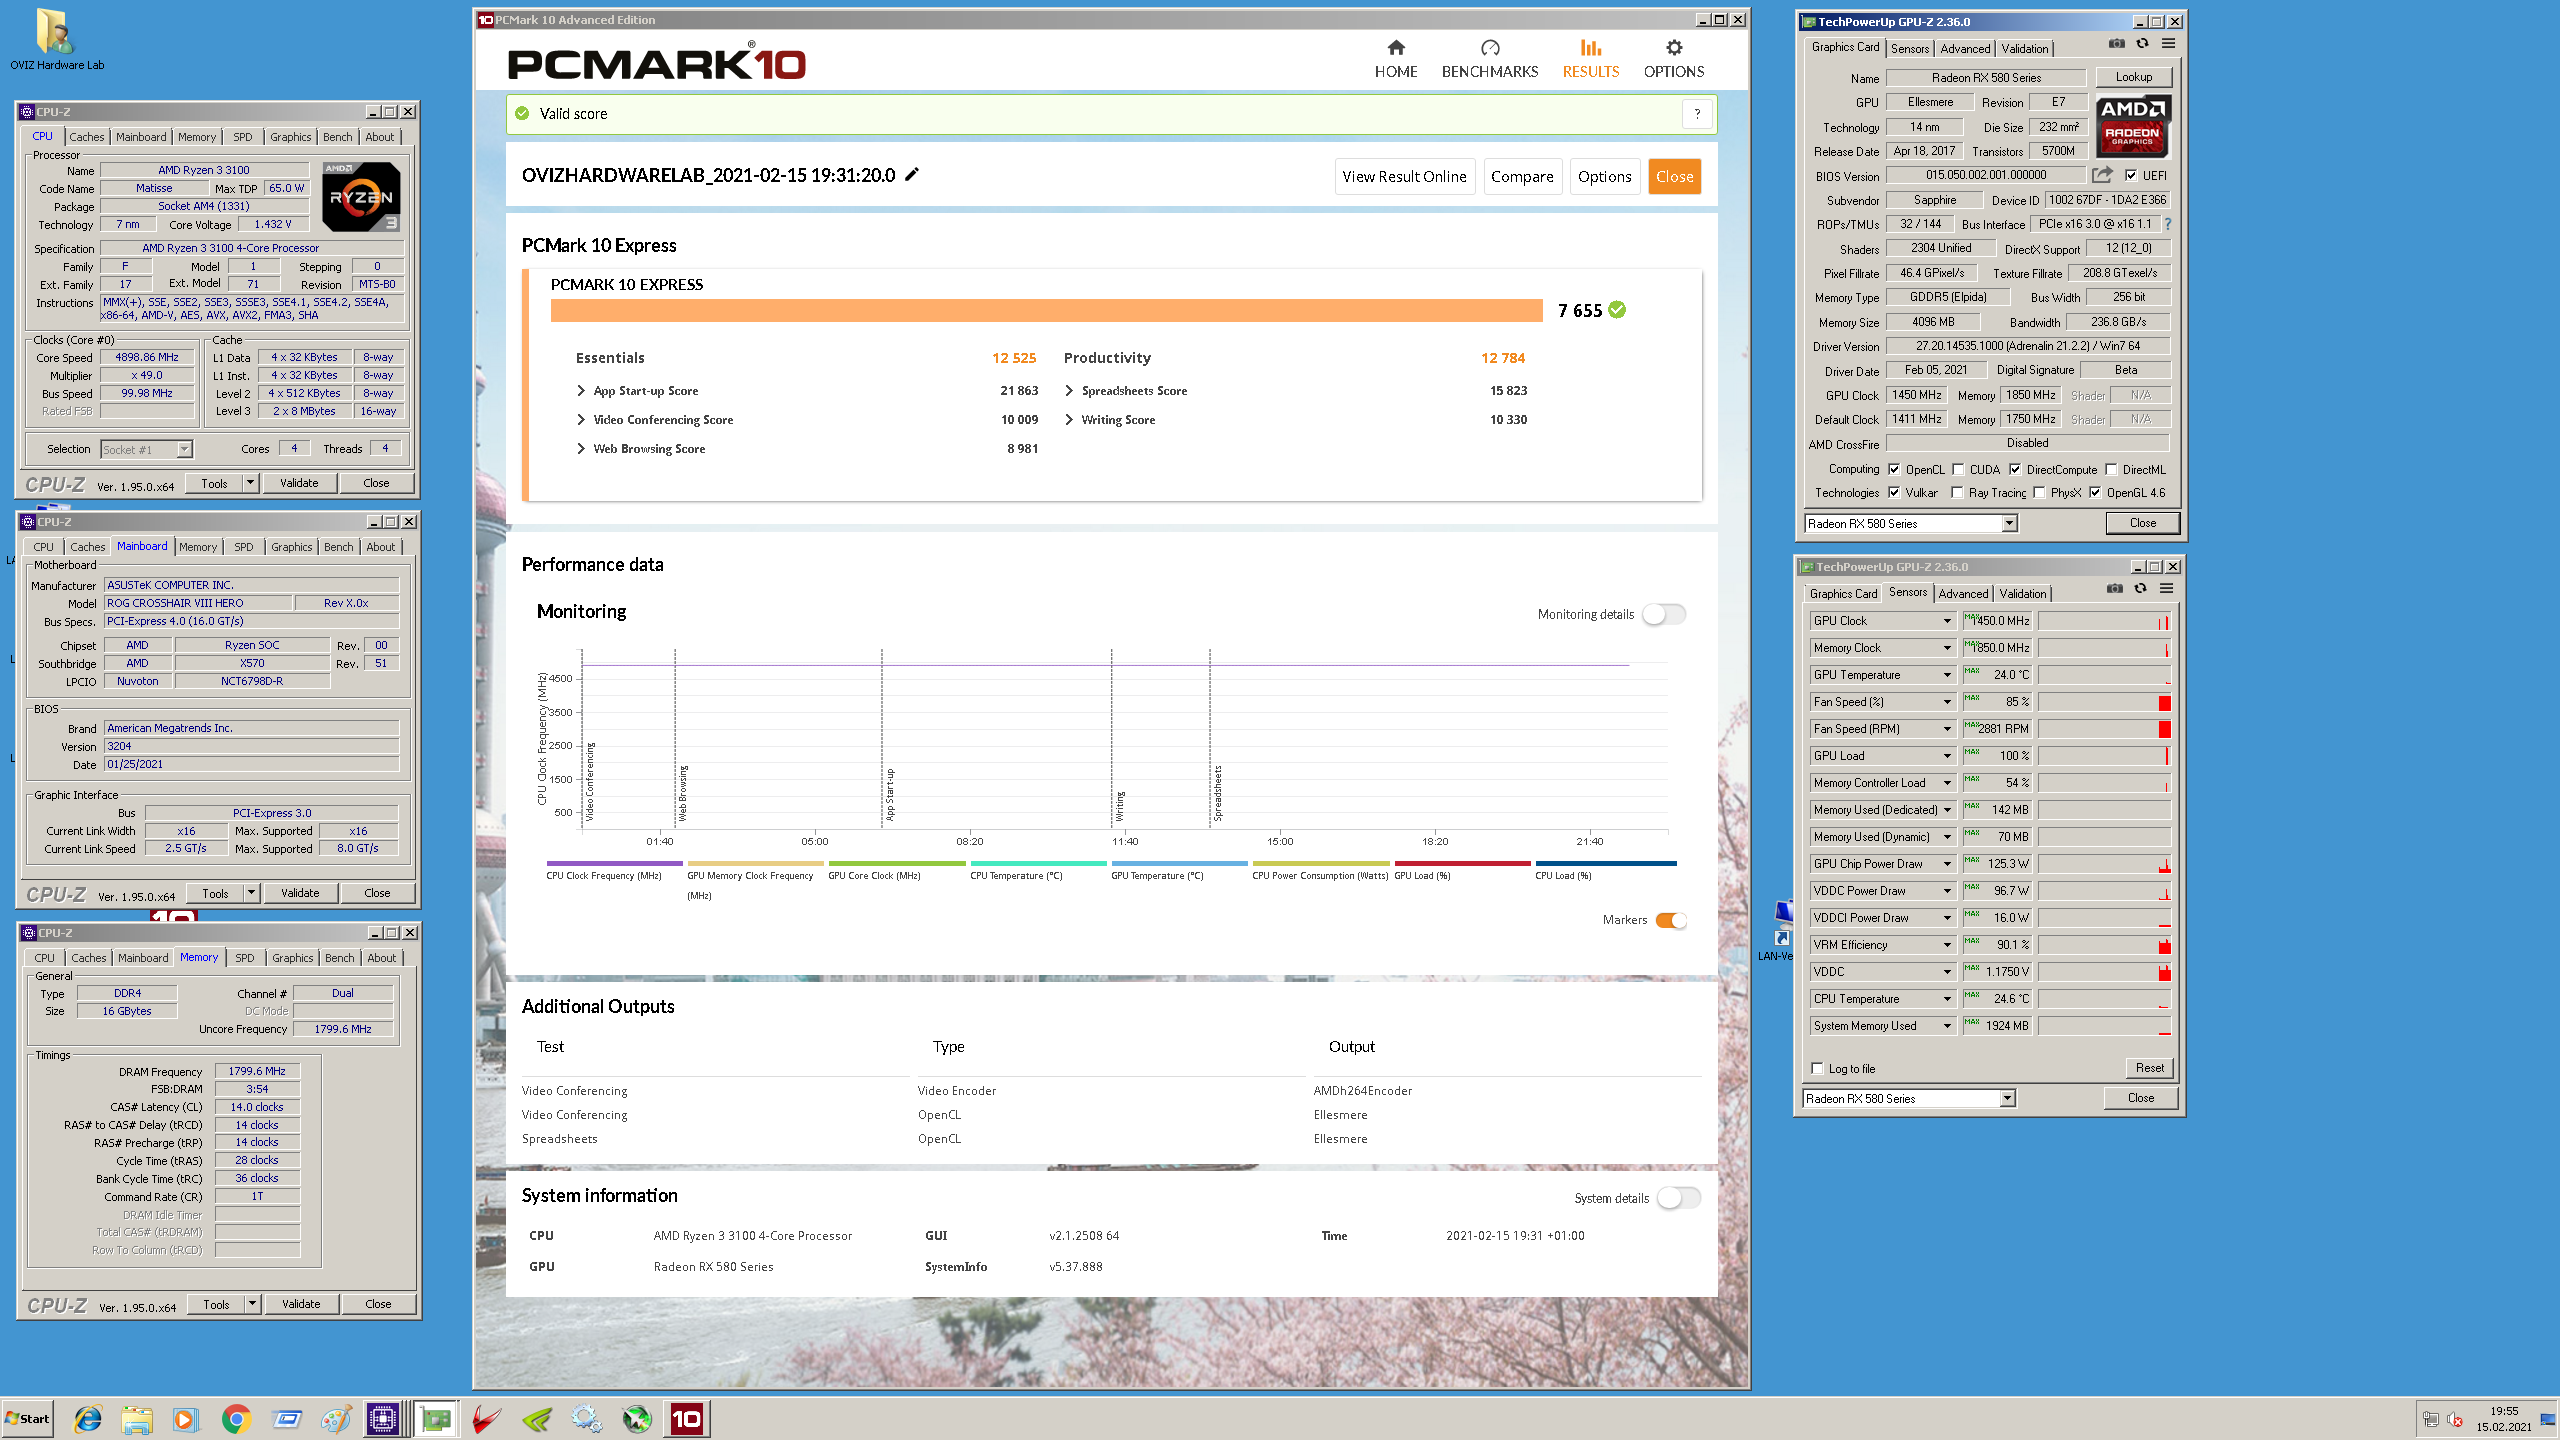Open the OPTIONS gear icon

click(1674, 48)
